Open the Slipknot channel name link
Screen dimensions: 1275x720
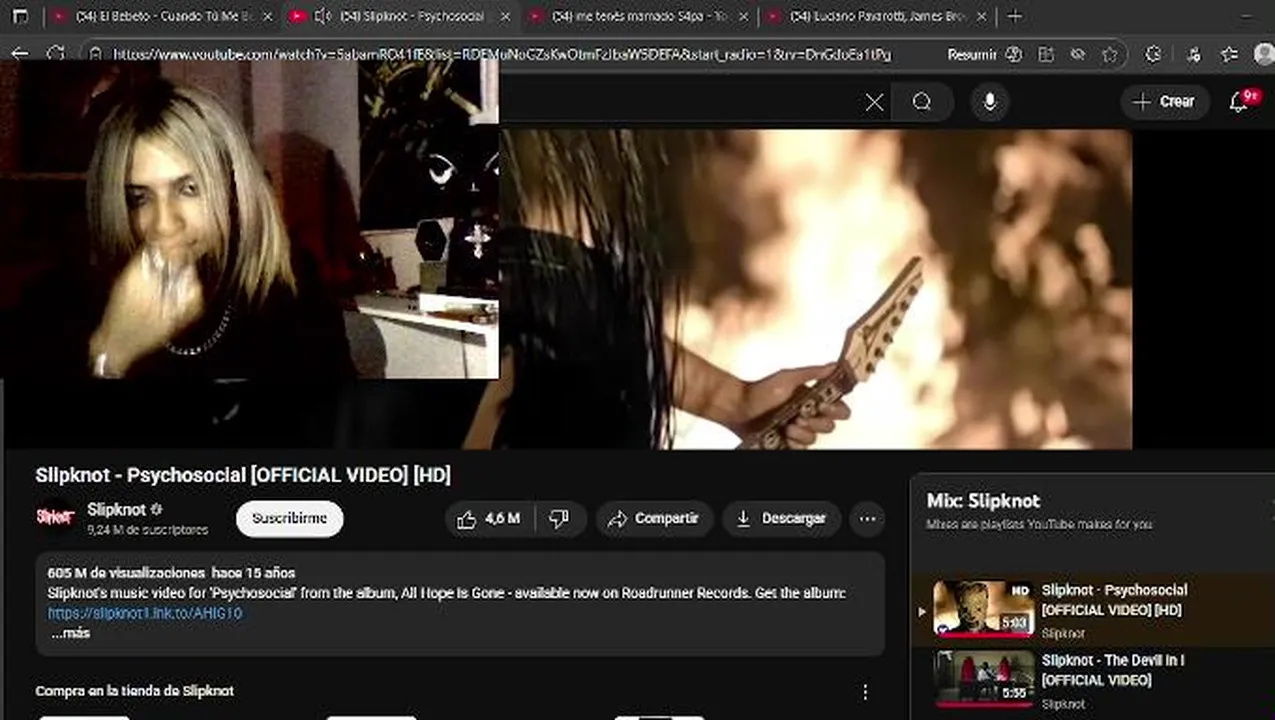pyautogui.click(x=116, y=509)
